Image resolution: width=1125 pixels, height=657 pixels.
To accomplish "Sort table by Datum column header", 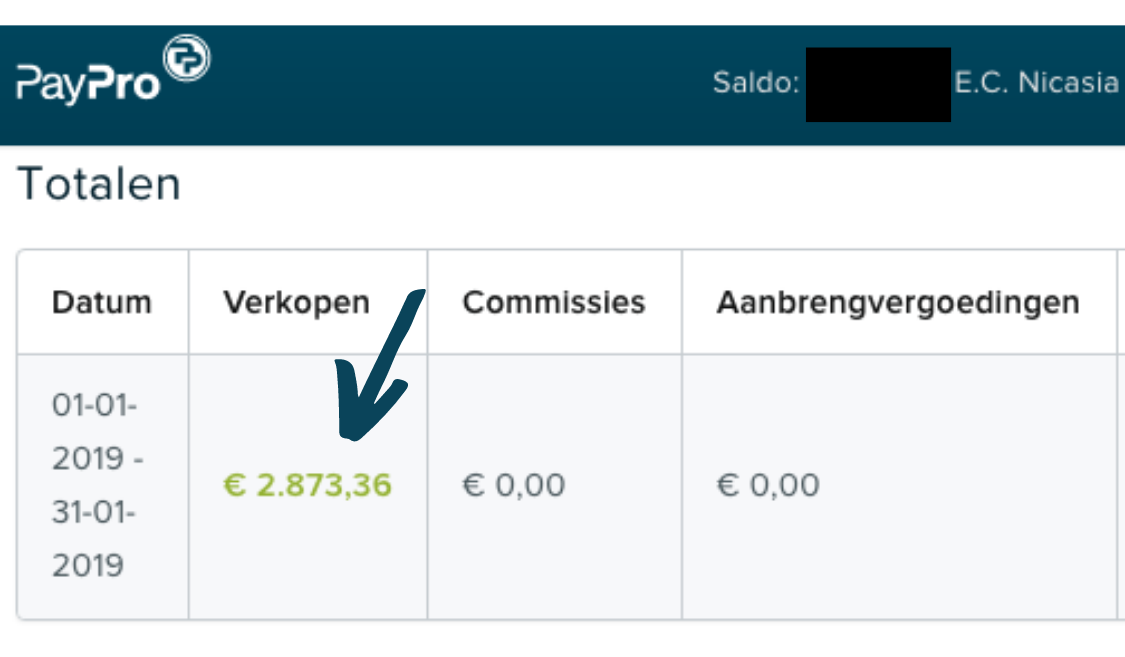I will [102, 302].
